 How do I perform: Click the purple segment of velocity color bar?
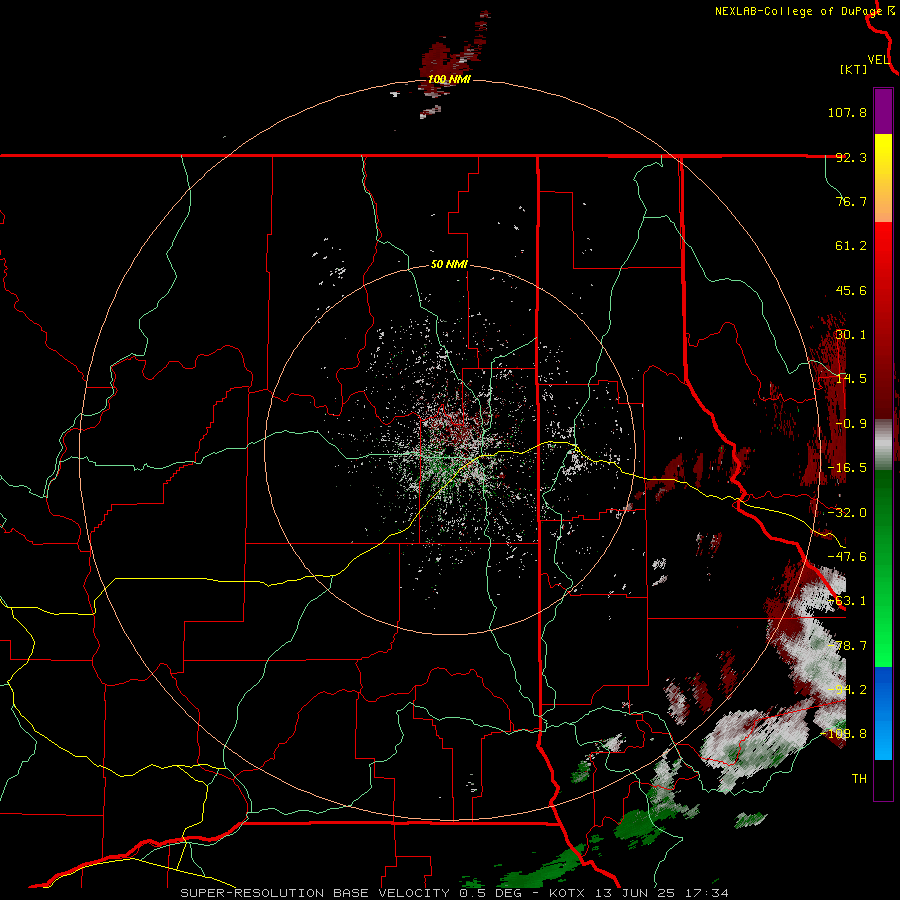[x=883, y=112]
